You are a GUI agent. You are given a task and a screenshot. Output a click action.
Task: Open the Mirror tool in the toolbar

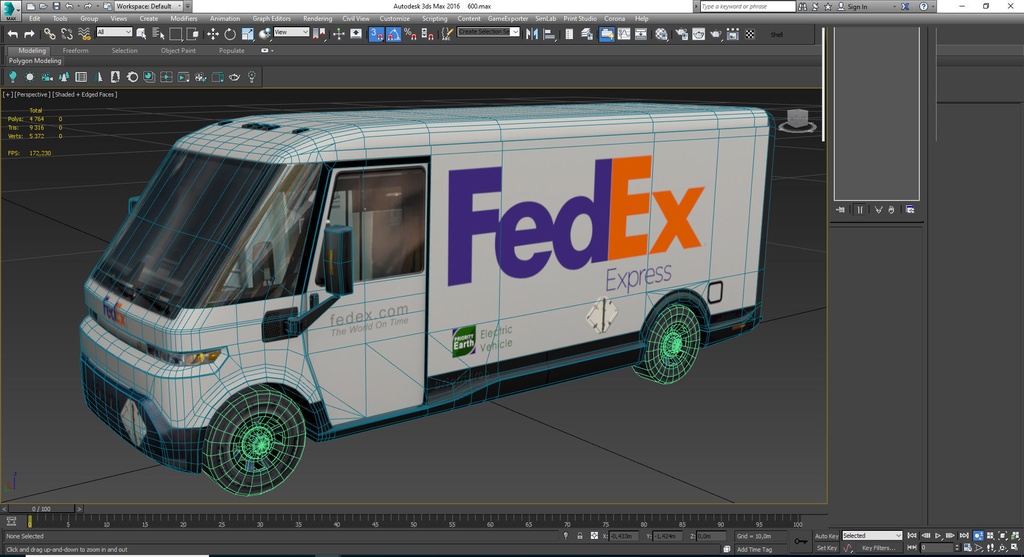click(531, 34)
